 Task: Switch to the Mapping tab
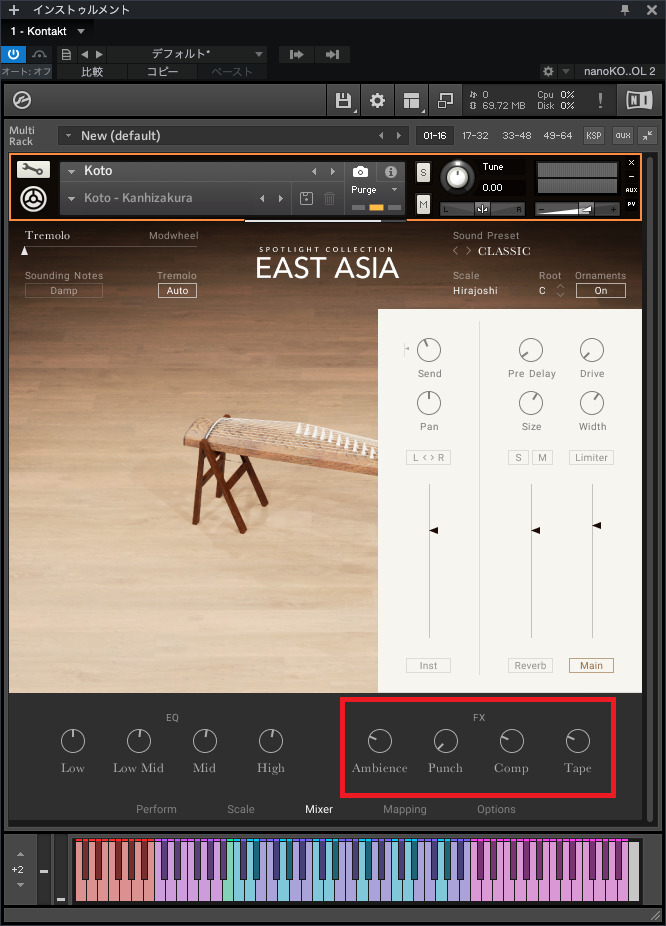click(404, 809)
